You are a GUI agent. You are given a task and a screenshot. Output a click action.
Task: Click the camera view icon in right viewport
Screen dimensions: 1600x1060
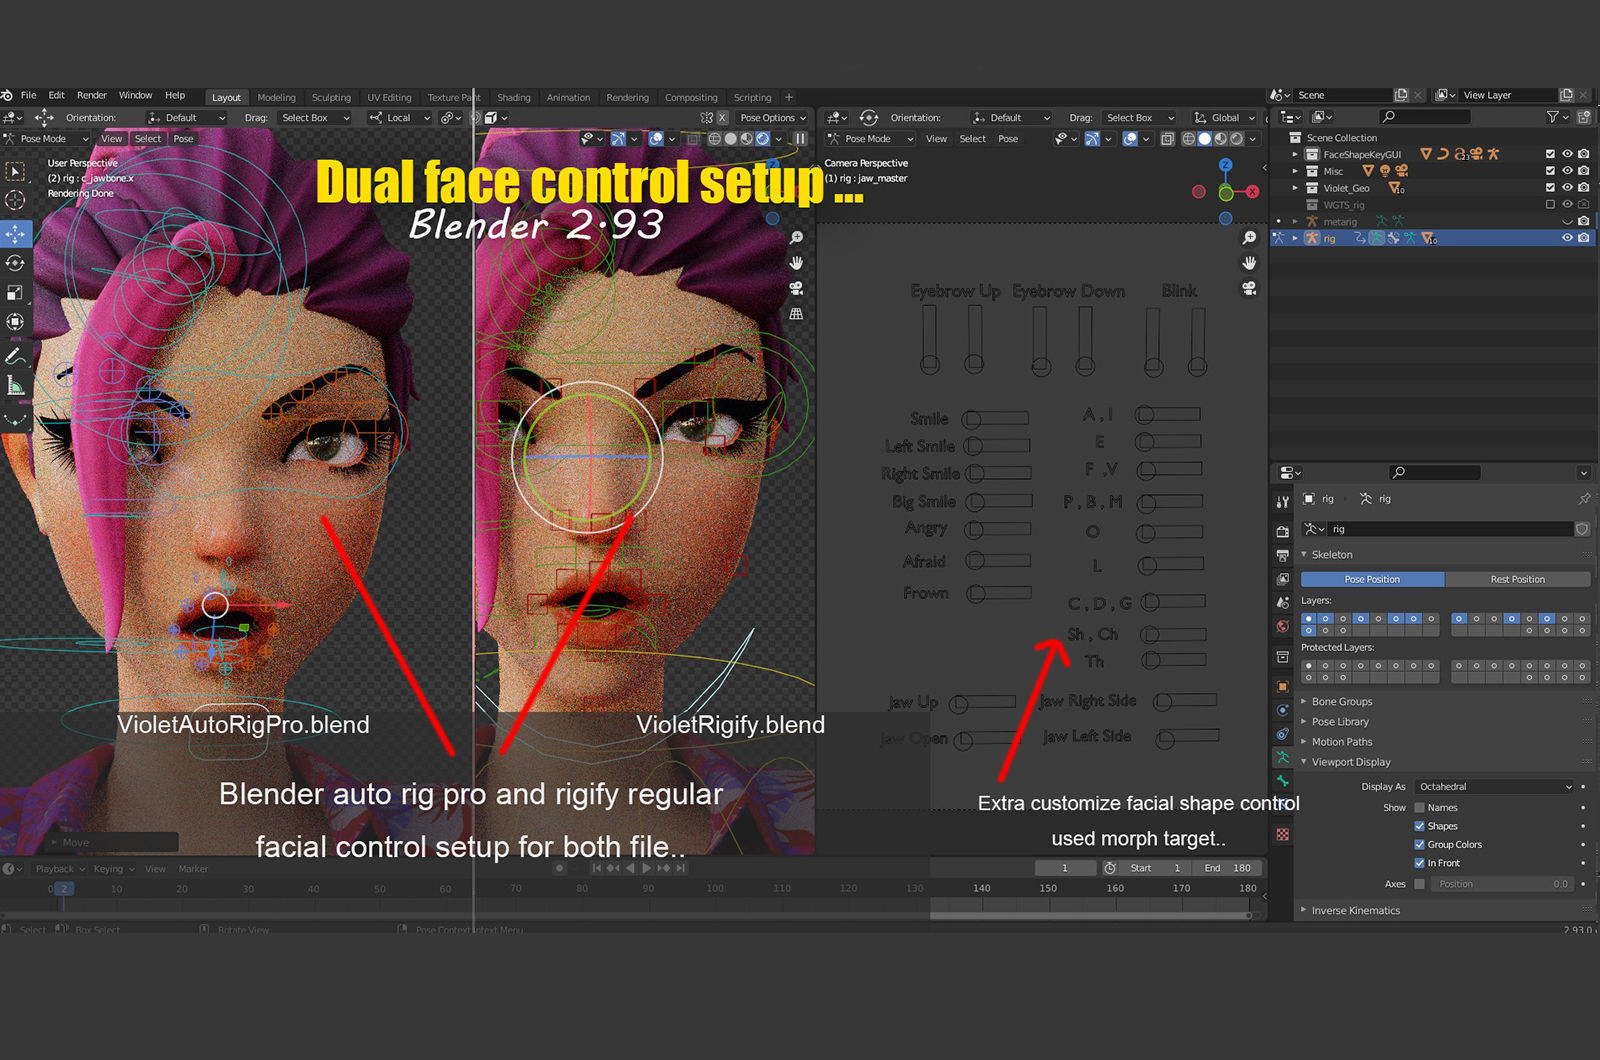1249,288
